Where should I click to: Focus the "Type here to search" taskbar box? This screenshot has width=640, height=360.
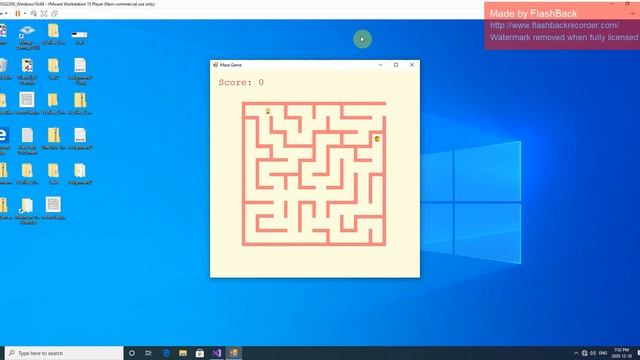64,353
